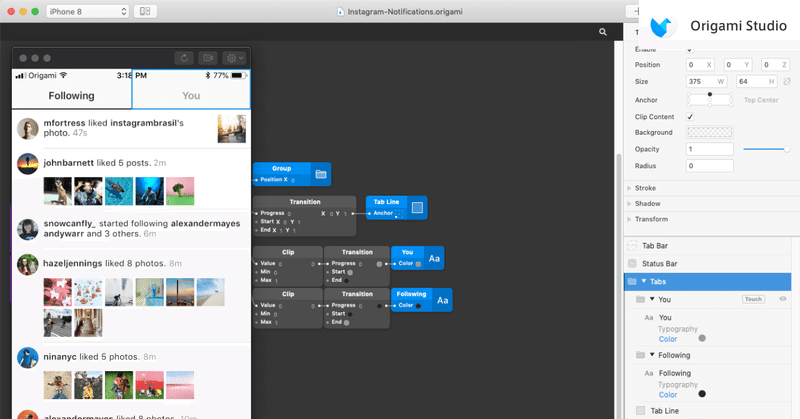
Task: Click the Position Y input field
Action: (x=738, y=65)
